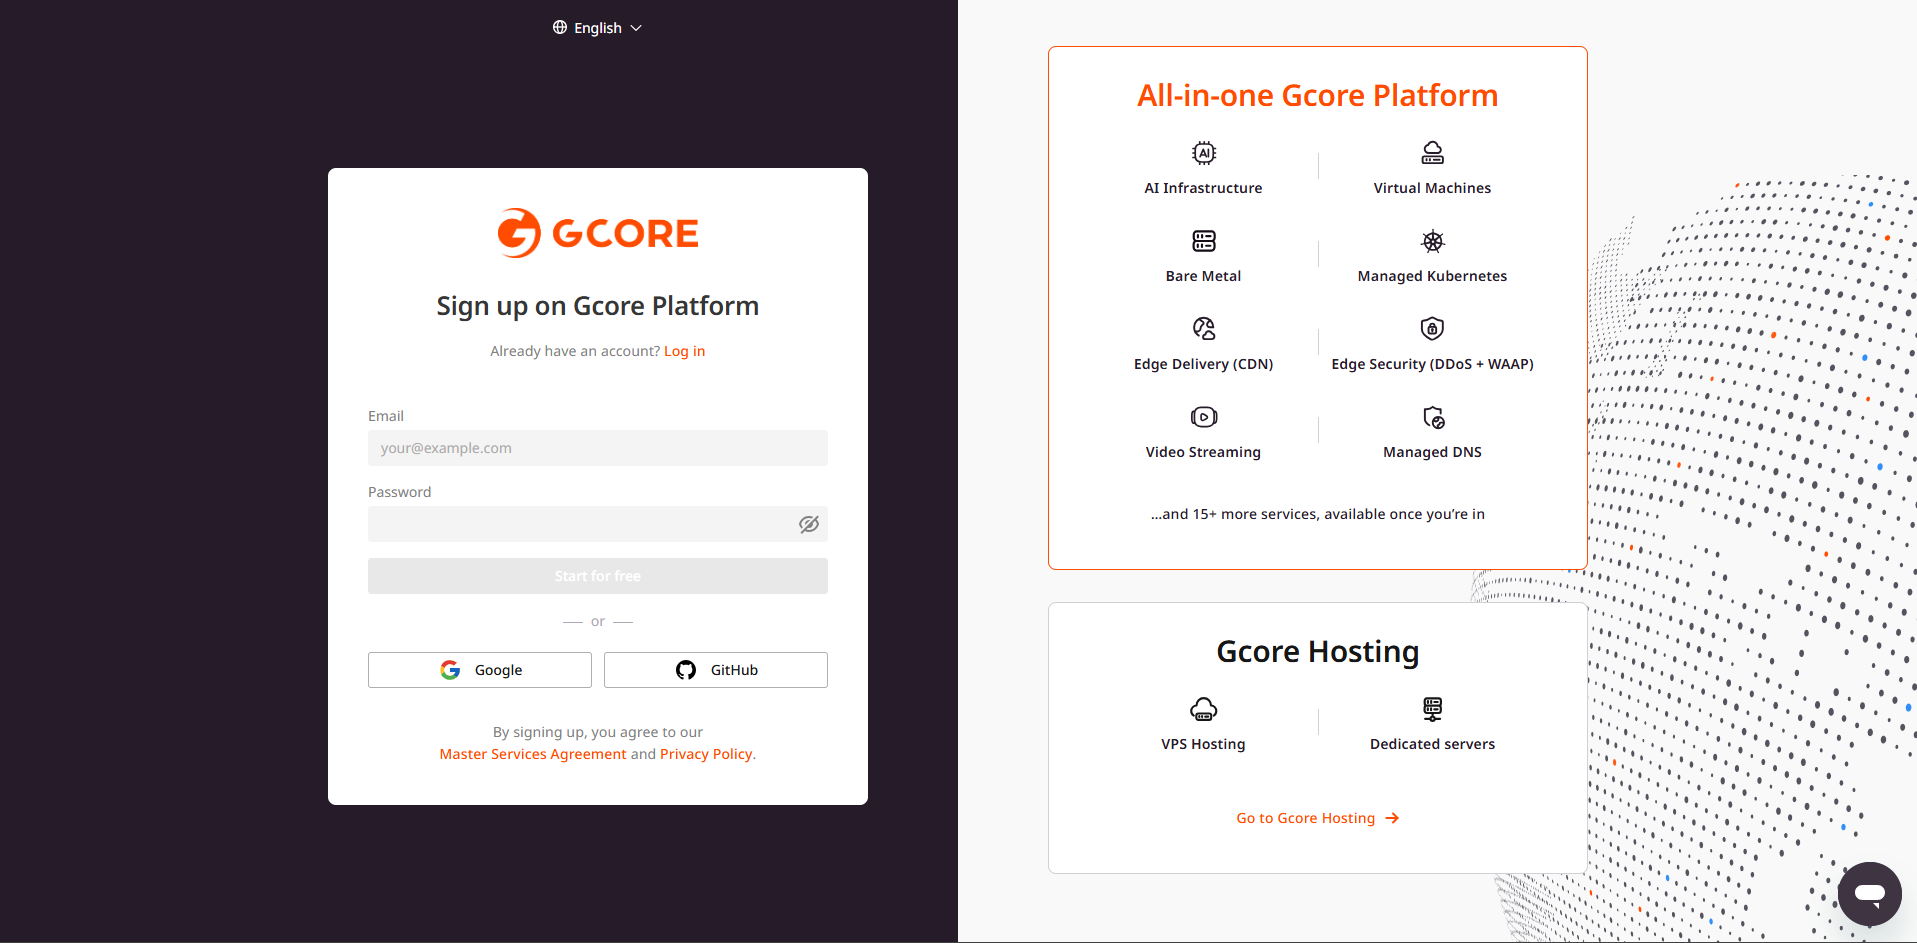The width and height of the screenshot is (1917, 943).
Task: Click the chevron next to English
Action: (x=636, y=28)
